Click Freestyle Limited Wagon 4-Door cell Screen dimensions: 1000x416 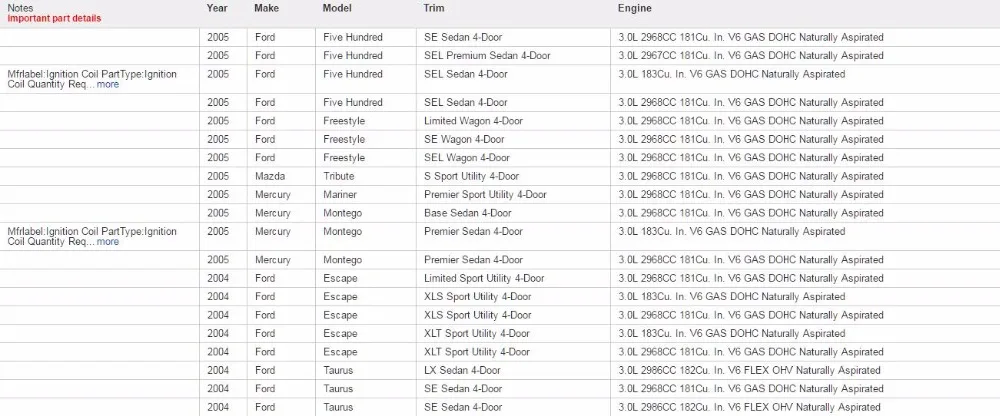click(513, 121)
